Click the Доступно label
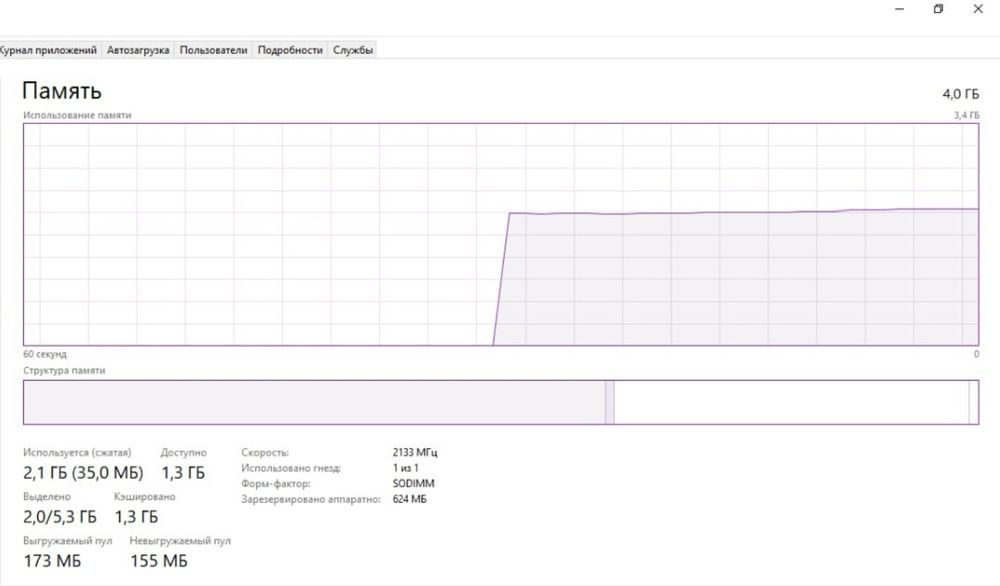Image resolution: width=1000 pixels, height=586 pixels. 184,452
